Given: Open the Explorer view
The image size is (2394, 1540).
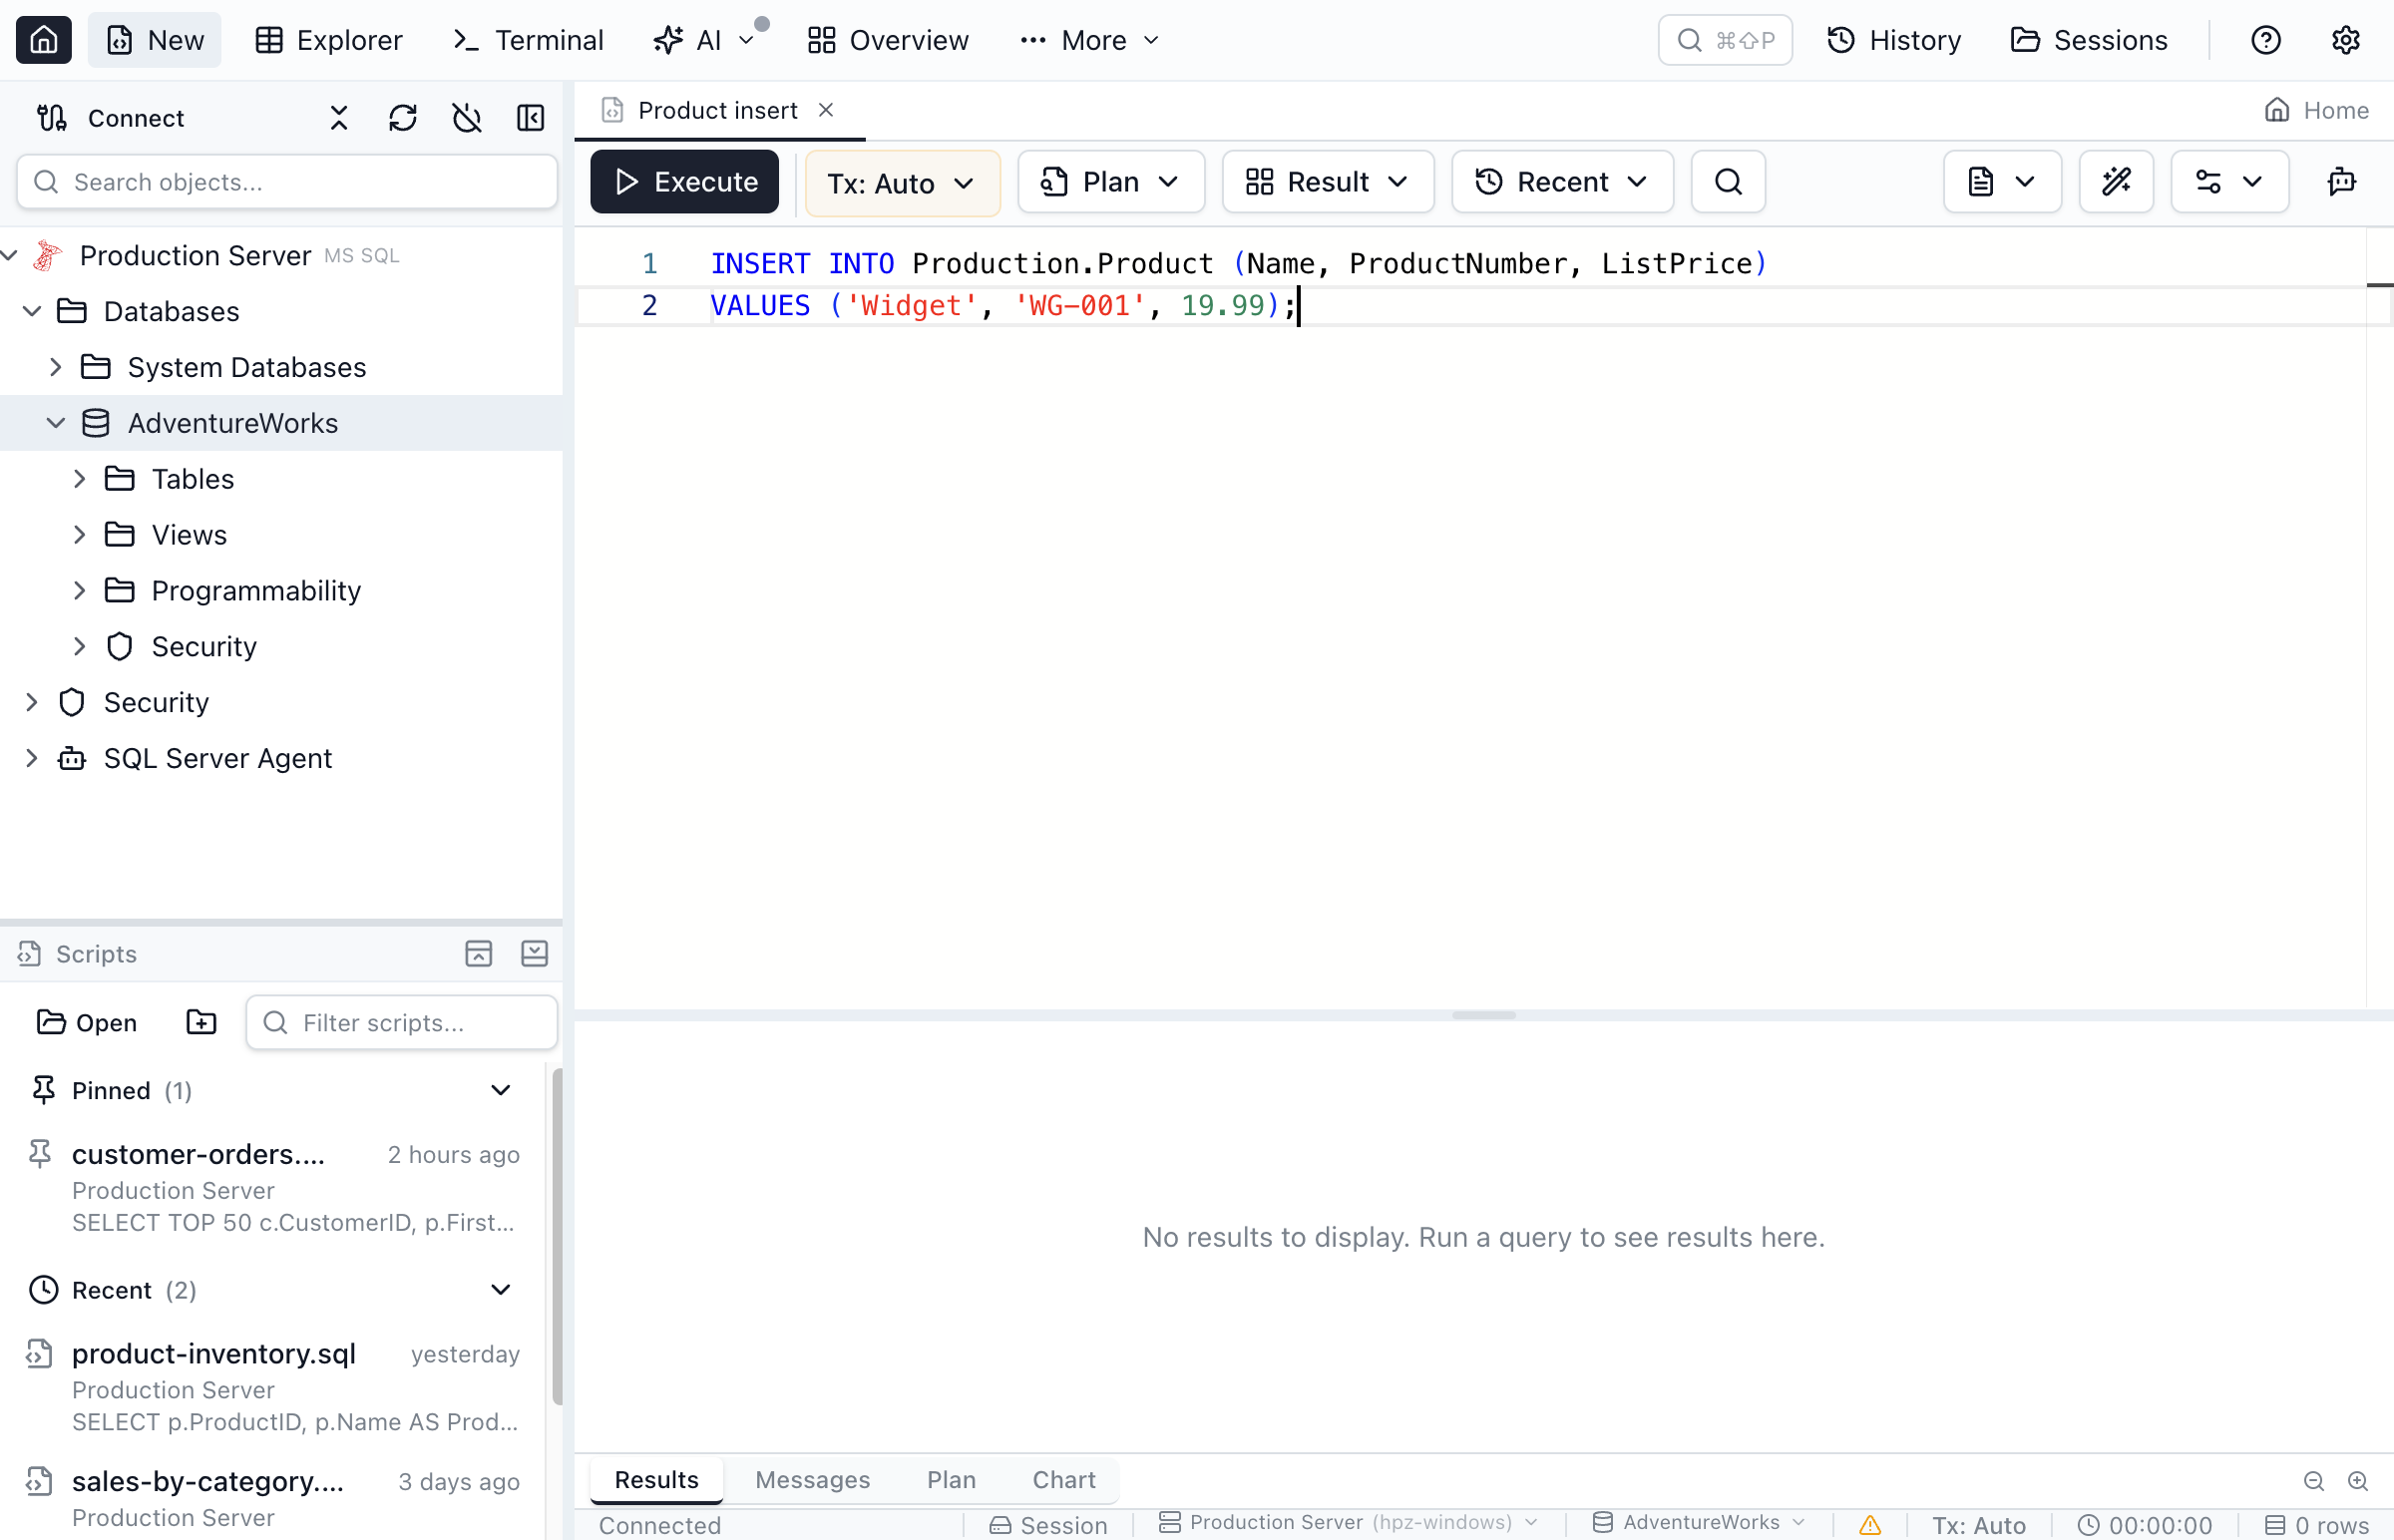Looking at the screenshot, I should pyautogui.click(x=329, y=40).
